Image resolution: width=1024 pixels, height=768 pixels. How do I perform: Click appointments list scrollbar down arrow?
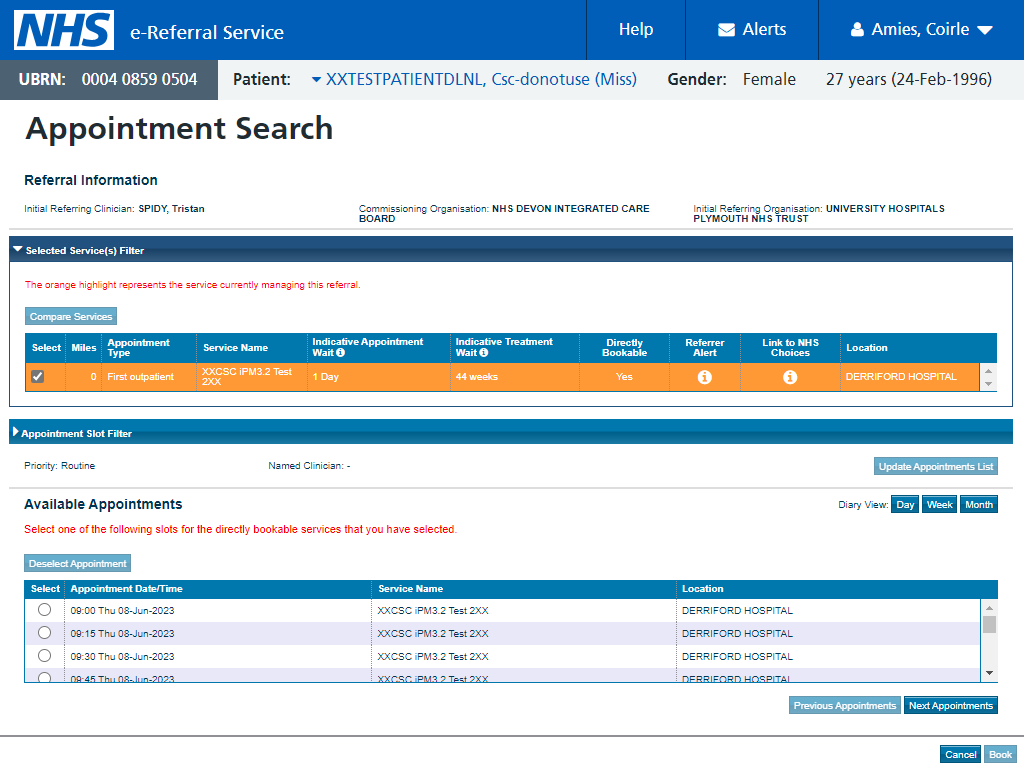[x=989, y=673]
